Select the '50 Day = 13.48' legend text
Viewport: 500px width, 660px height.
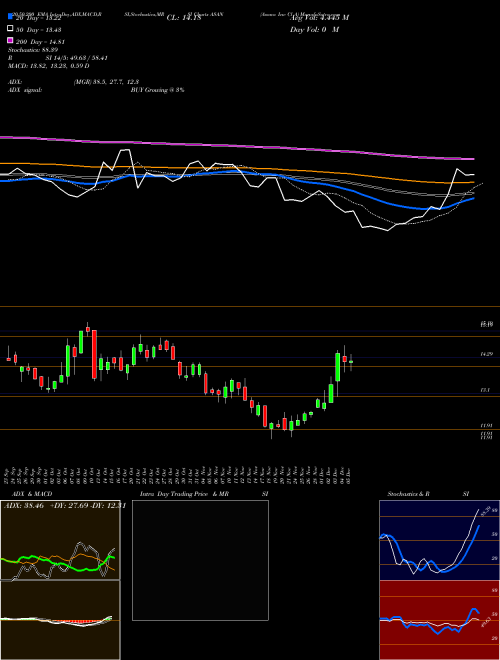(x=39, y=30)
